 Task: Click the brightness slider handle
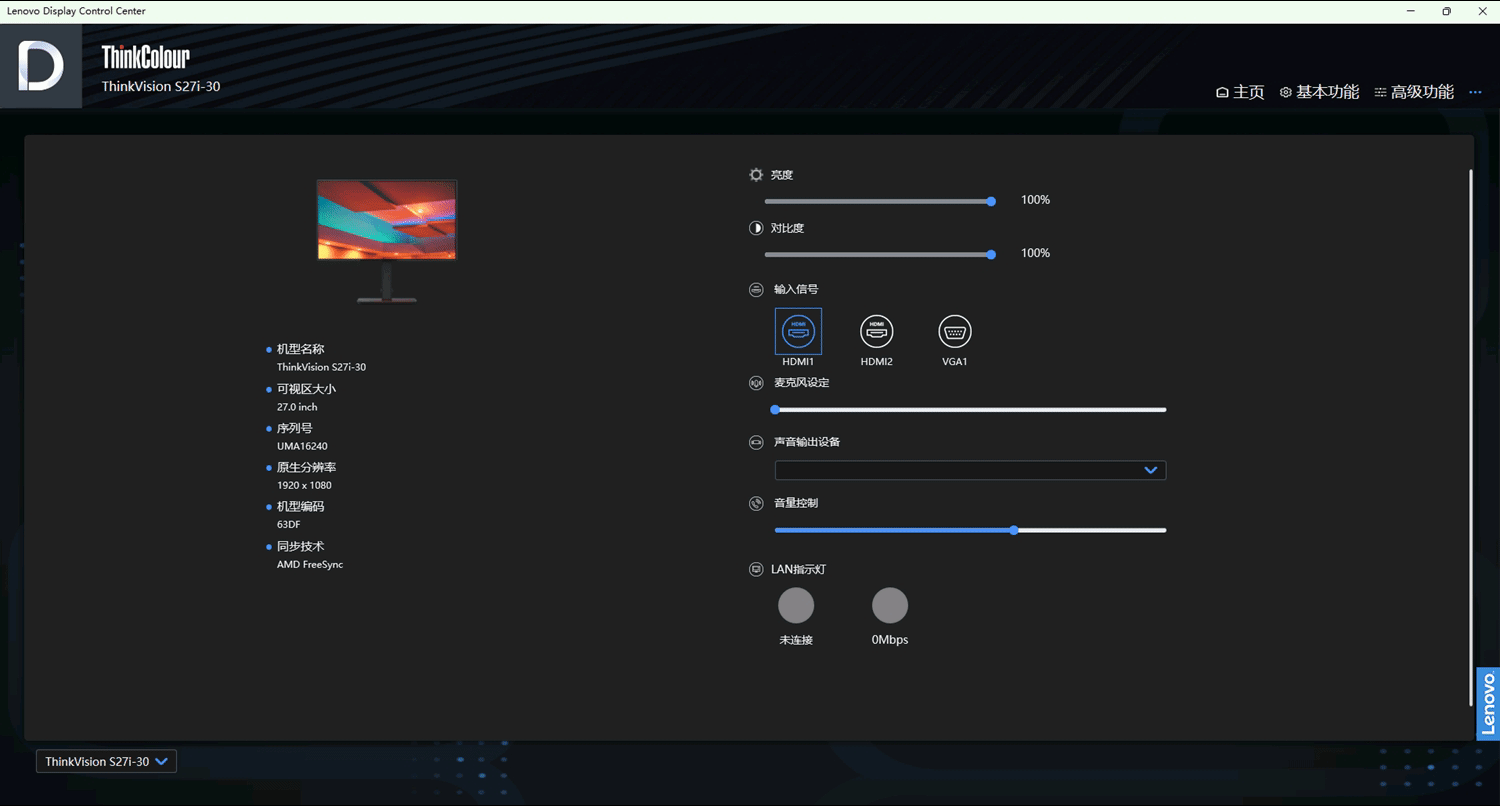(x=991, y=201)
